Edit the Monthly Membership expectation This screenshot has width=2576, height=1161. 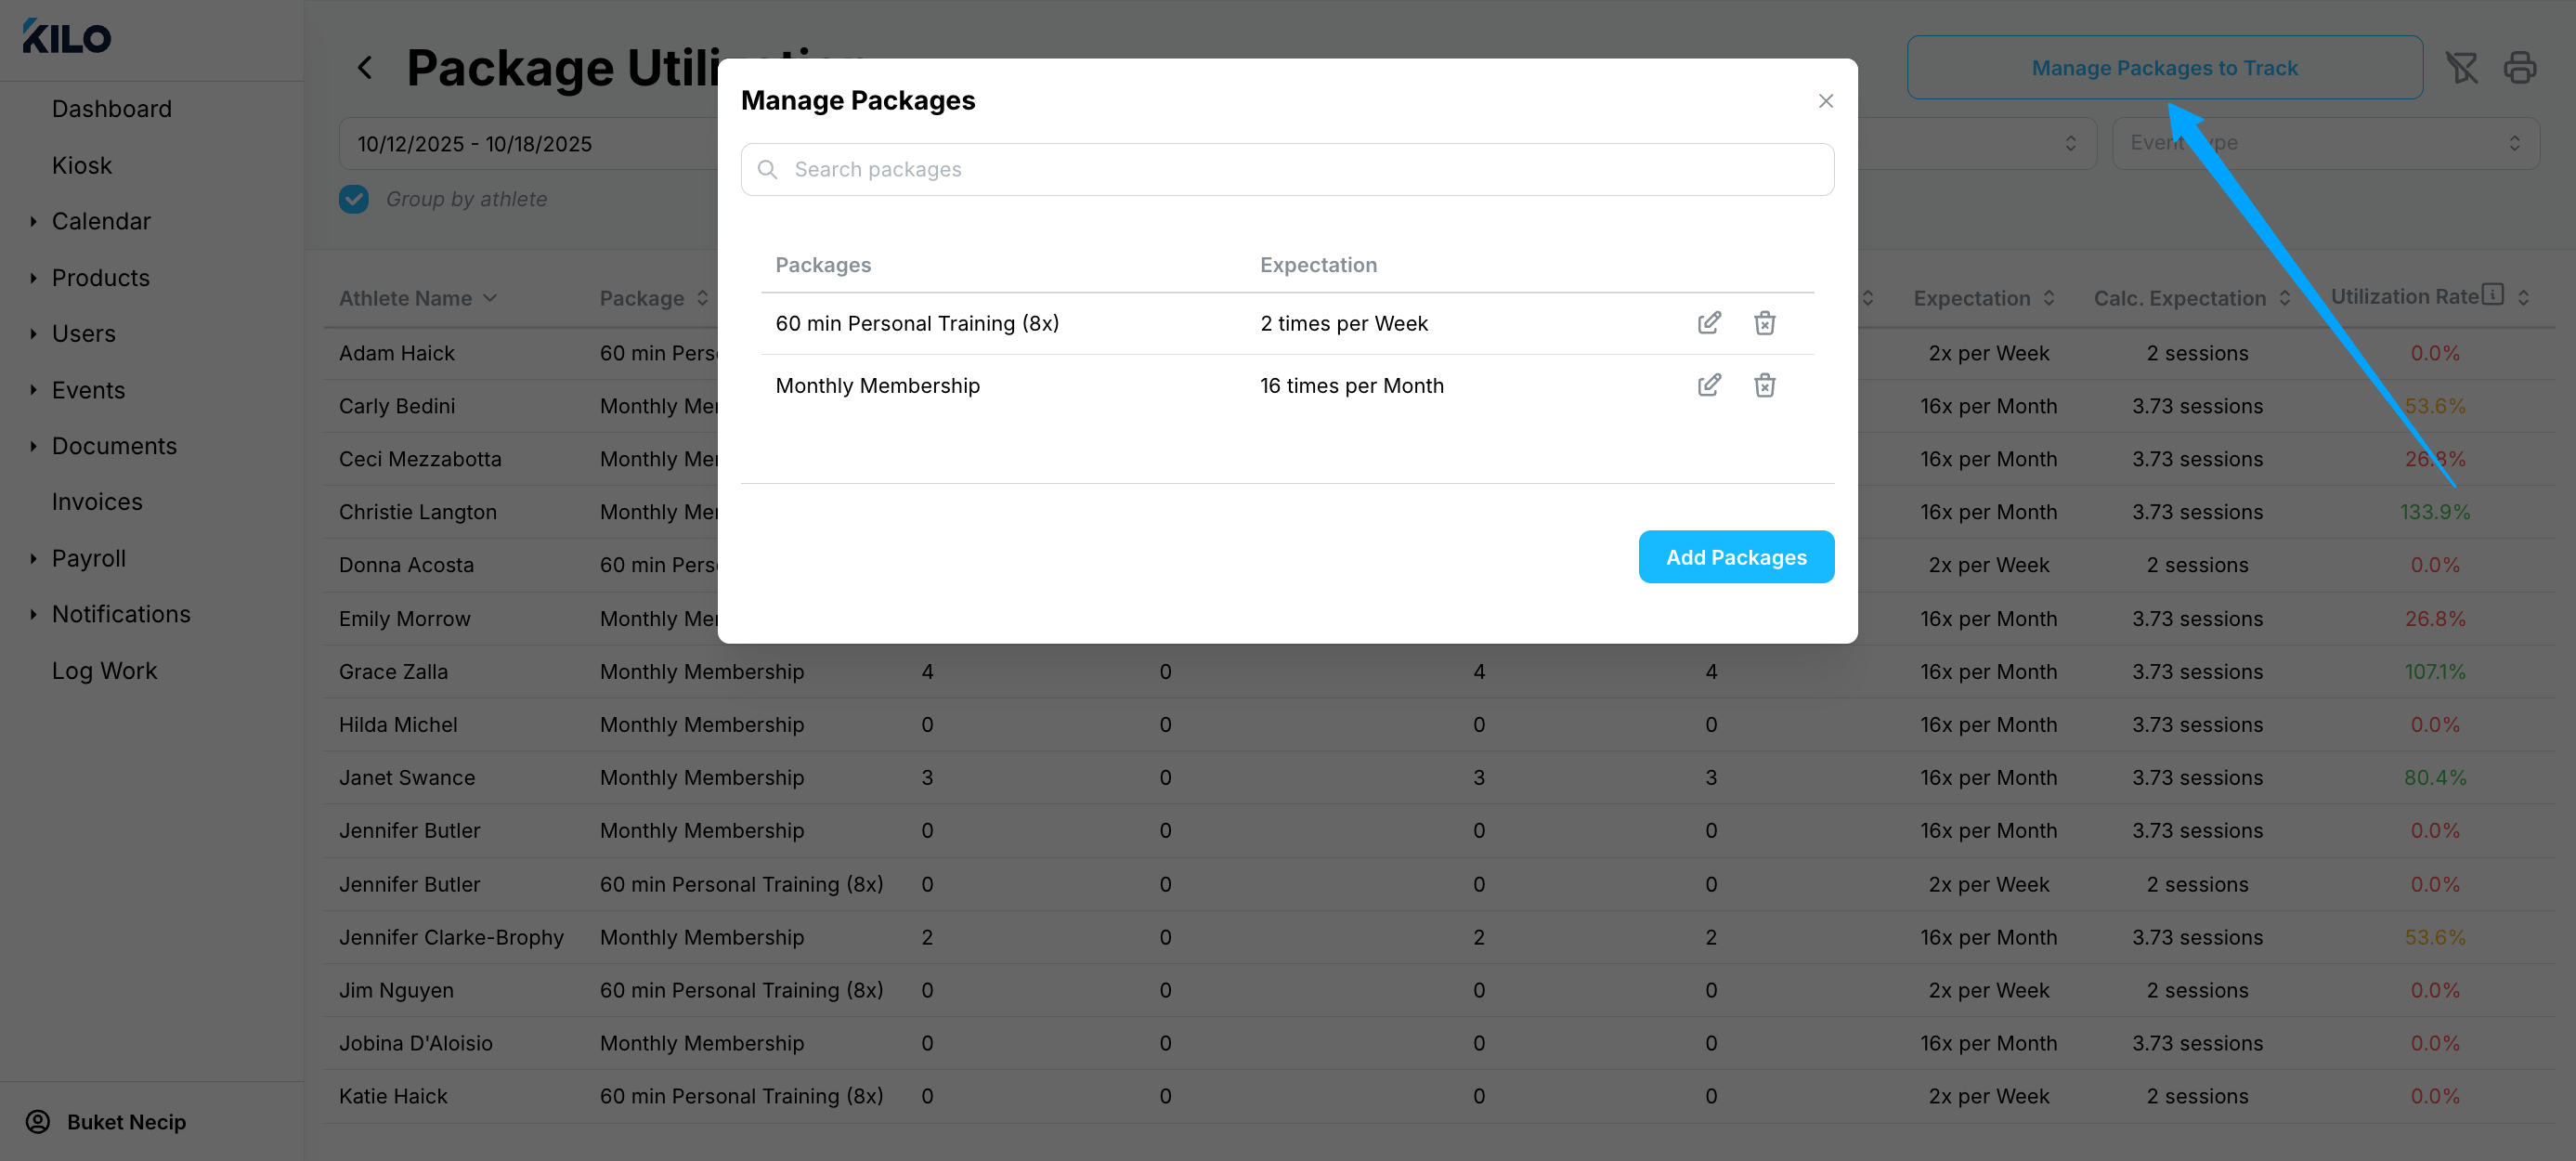tap(1709, 385)
